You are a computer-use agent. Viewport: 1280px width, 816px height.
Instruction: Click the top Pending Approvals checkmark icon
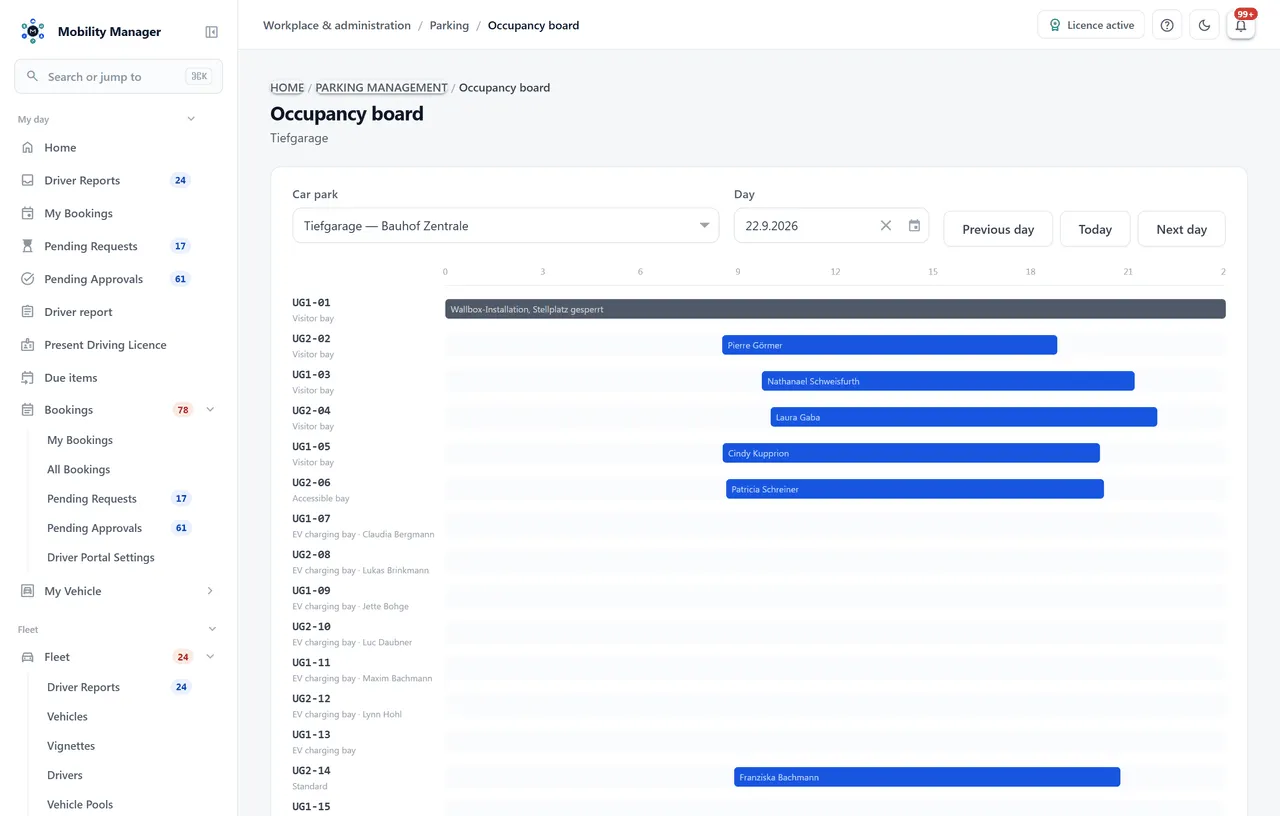pyautogui.click(x=28, y=279)
